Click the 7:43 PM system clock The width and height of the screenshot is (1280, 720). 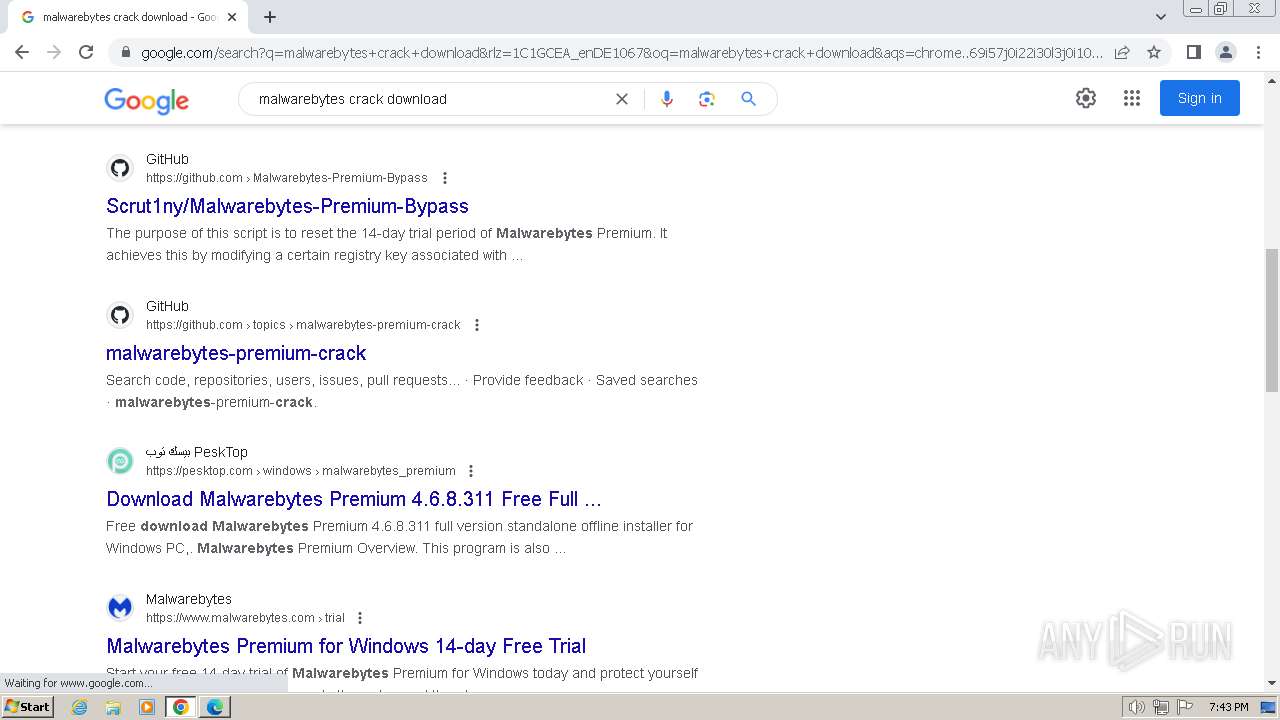pyautogui.click(x=1229, y=707)
